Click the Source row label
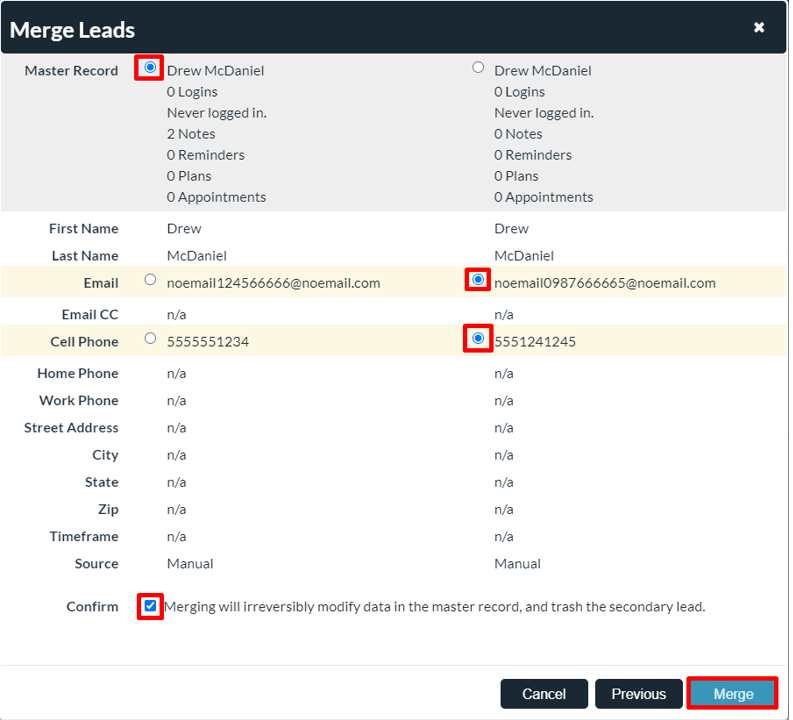The image size is (793, 720). pyautogui.click(x=96, y=564)
